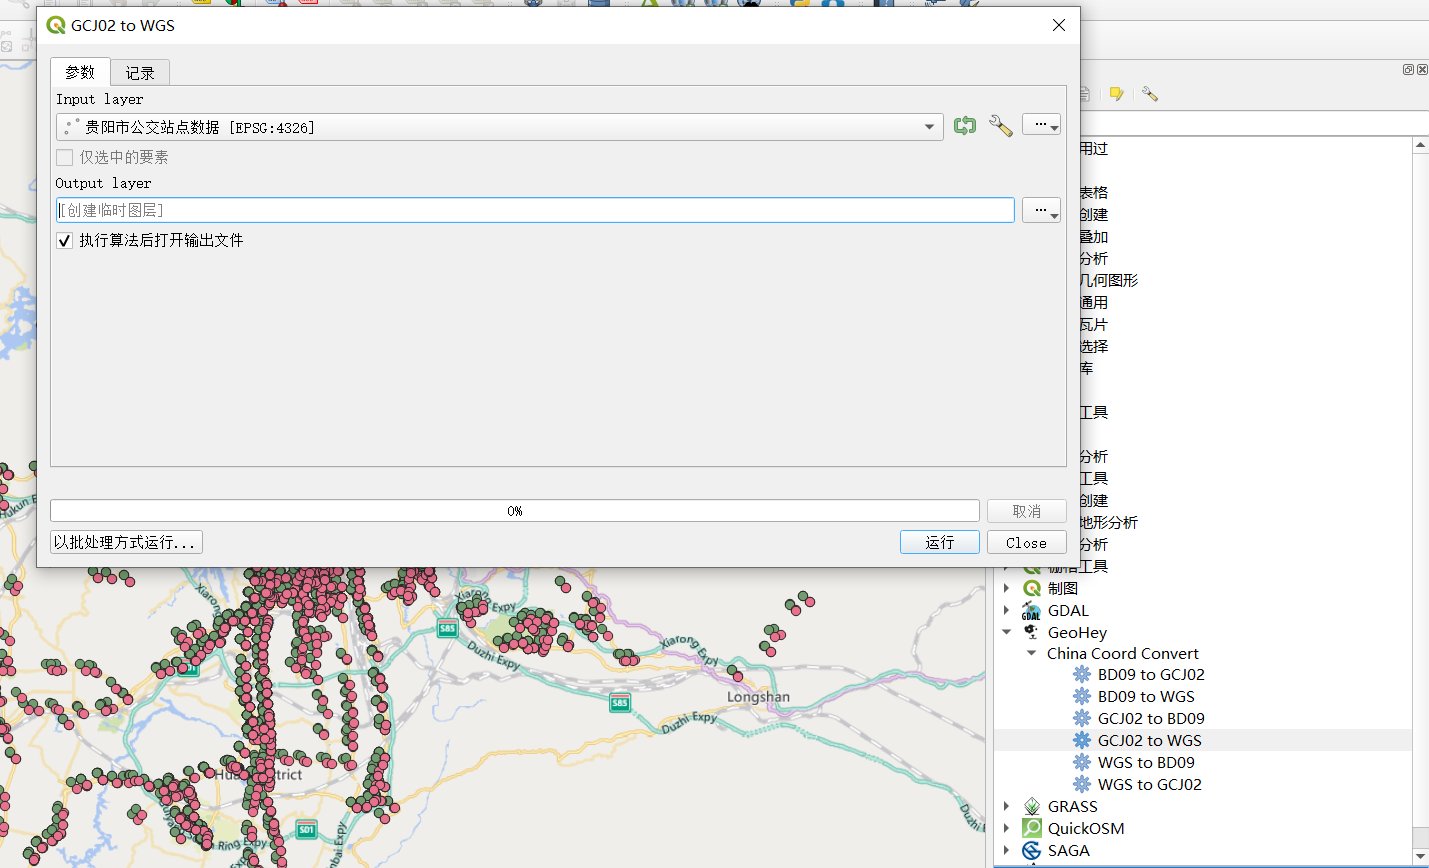Switch to the 记录 tab
The width and height of the screenshot is (1429, 868).
[140, 73]
